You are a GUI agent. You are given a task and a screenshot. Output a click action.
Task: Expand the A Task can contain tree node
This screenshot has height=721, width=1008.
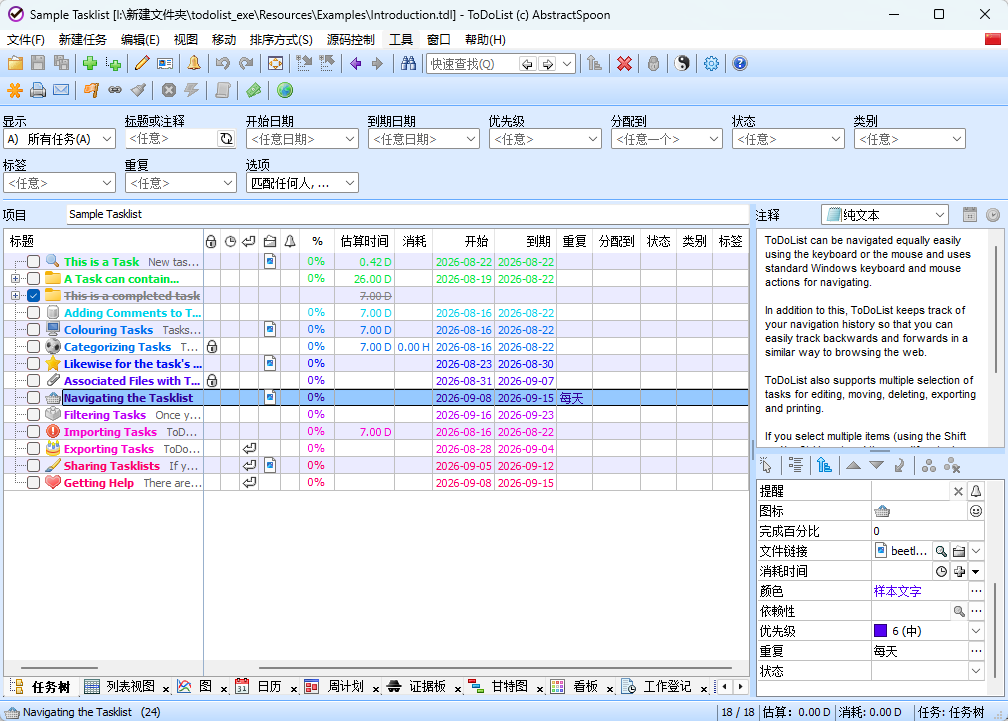coord(15,279)
